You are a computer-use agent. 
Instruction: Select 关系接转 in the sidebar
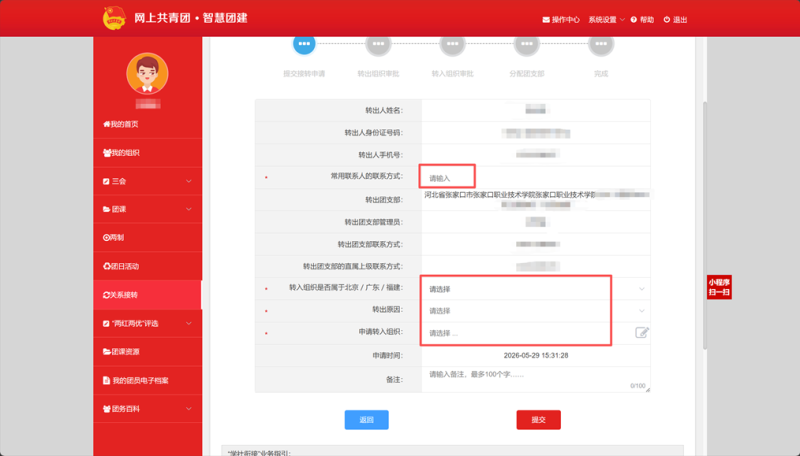147,294
